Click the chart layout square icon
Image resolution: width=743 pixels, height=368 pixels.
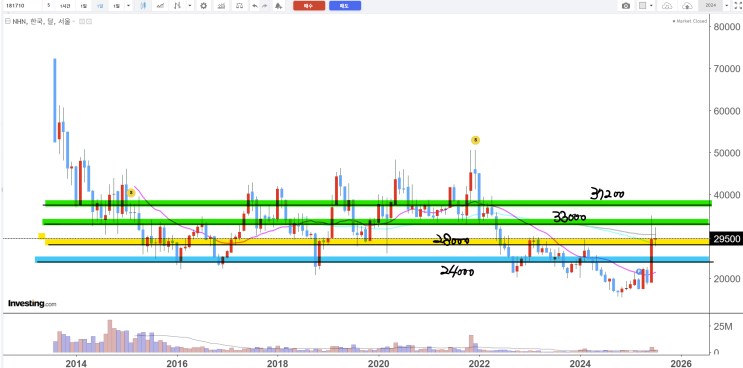(x=643, y=6)
